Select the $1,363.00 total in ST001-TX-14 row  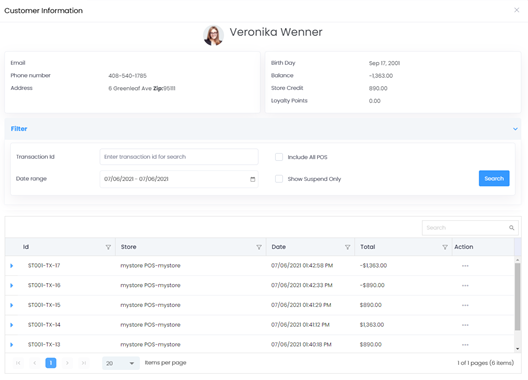(372, 325)
